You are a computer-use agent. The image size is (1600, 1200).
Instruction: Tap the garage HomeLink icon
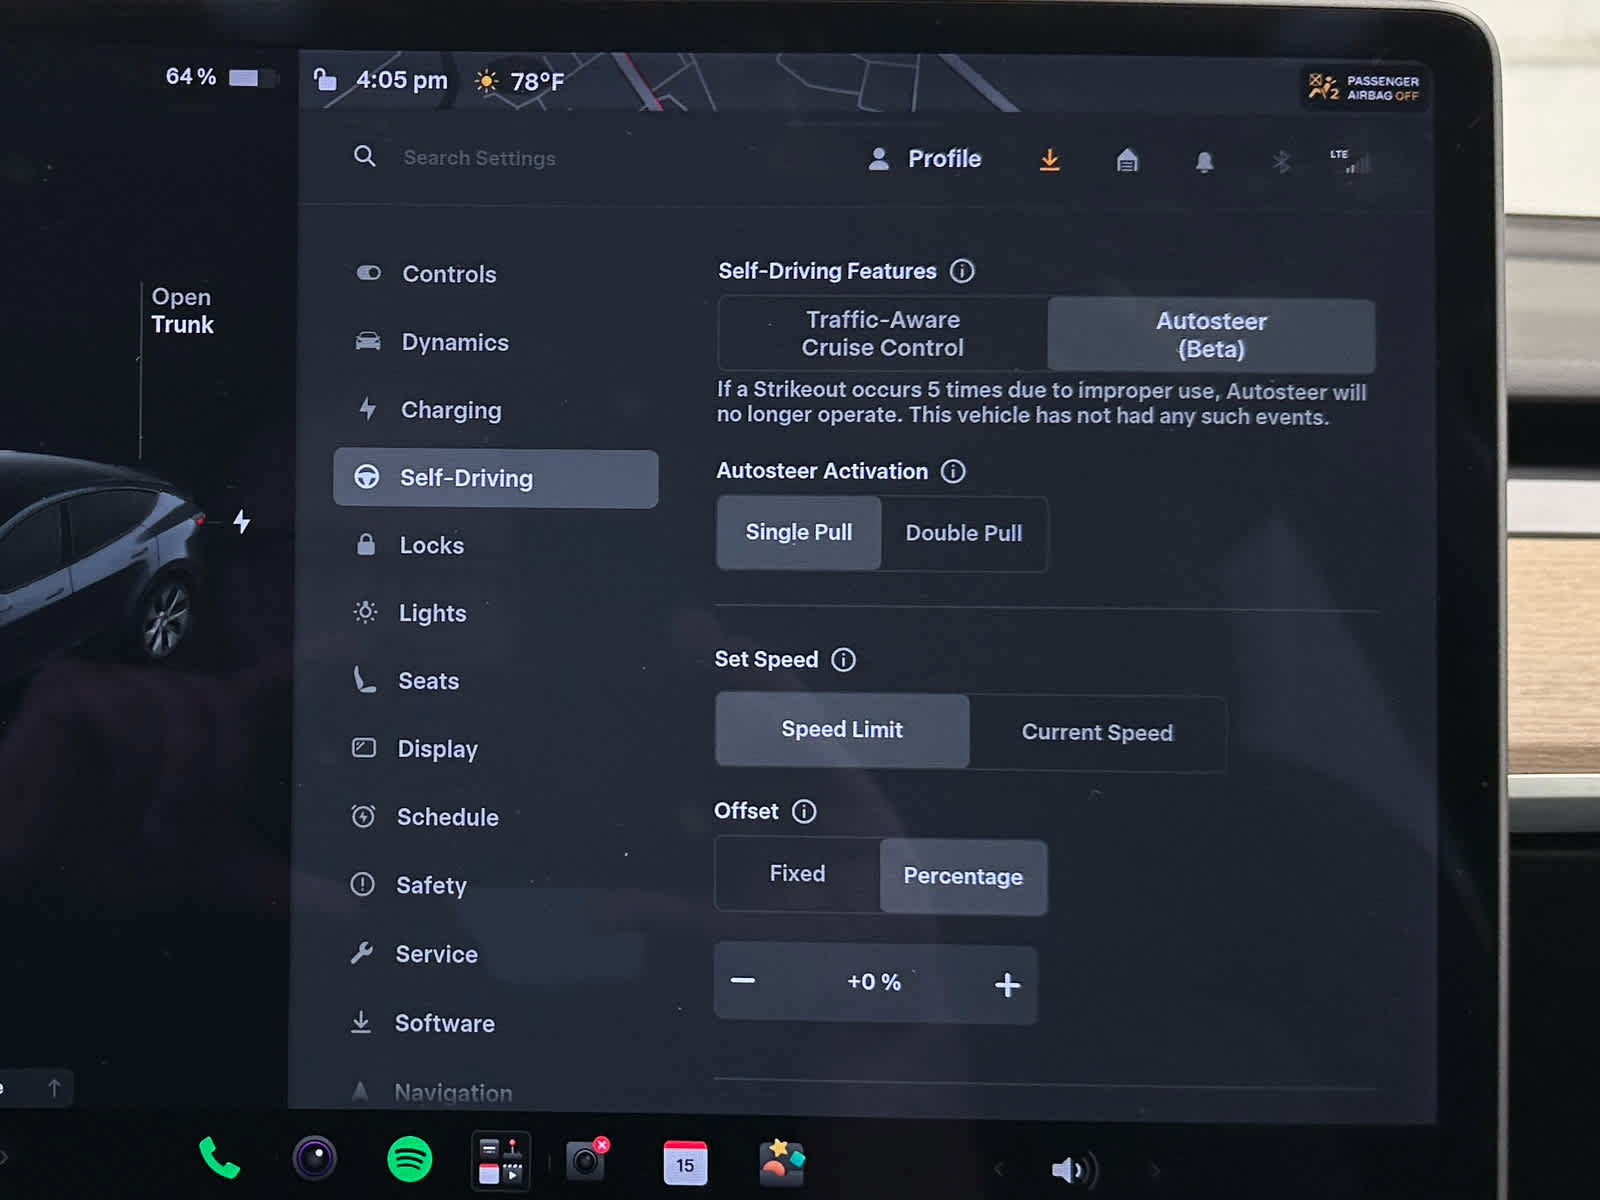pyautogui.click(x=1127, y=160)
